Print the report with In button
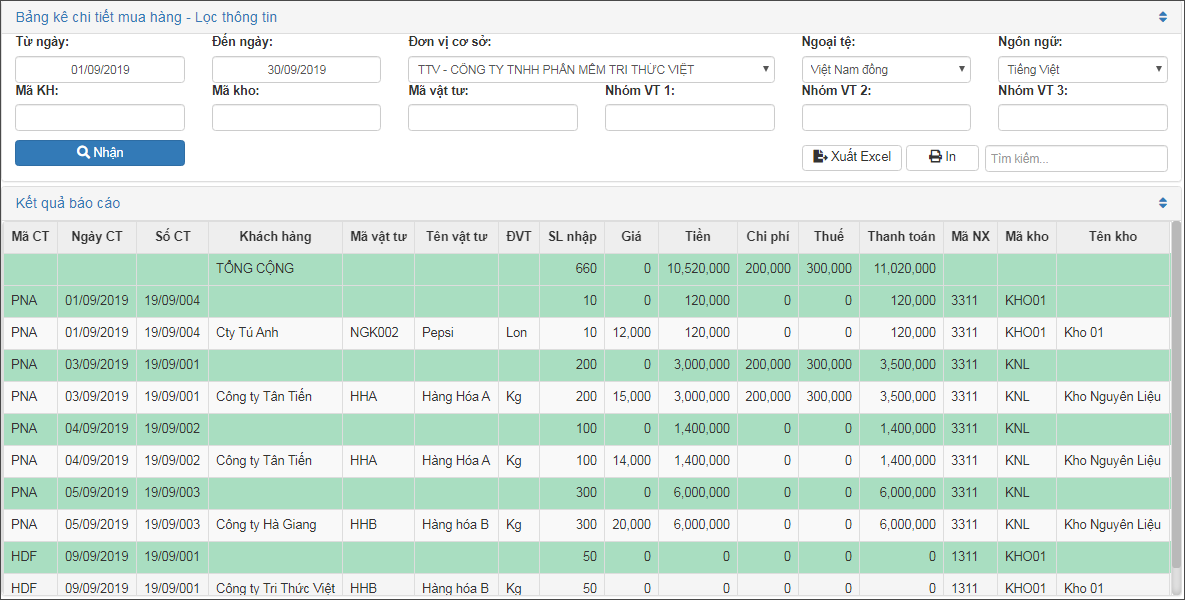 tap(942, 157)
